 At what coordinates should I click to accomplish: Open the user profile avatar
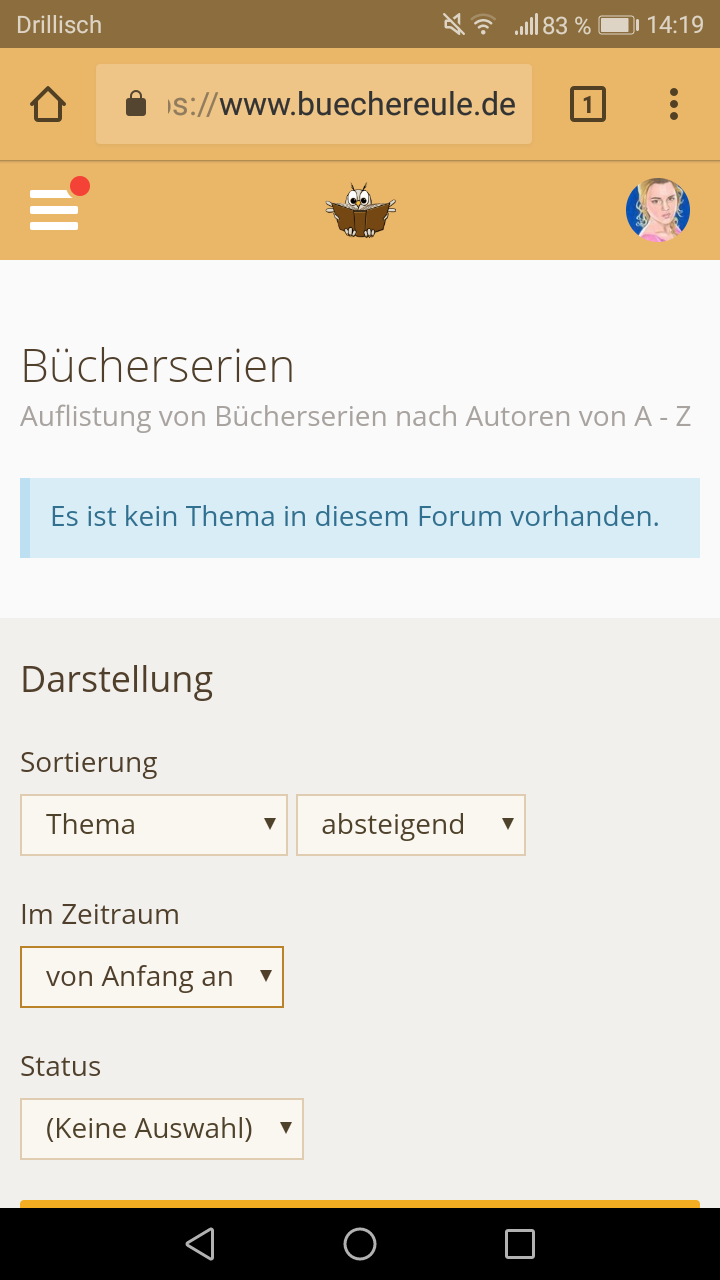tap(657, 210)
